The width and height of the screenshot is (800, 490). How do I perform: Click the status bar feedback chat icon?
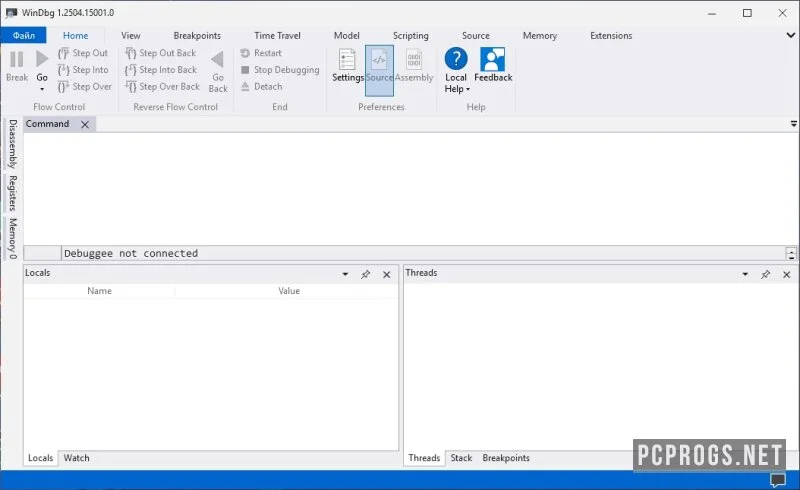click(778, 480)
